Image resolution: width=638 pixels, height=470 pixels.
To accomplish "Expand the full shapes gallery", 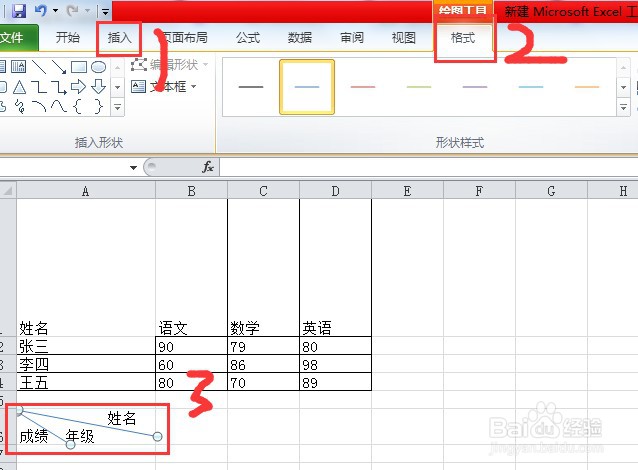I will [117, 107].
